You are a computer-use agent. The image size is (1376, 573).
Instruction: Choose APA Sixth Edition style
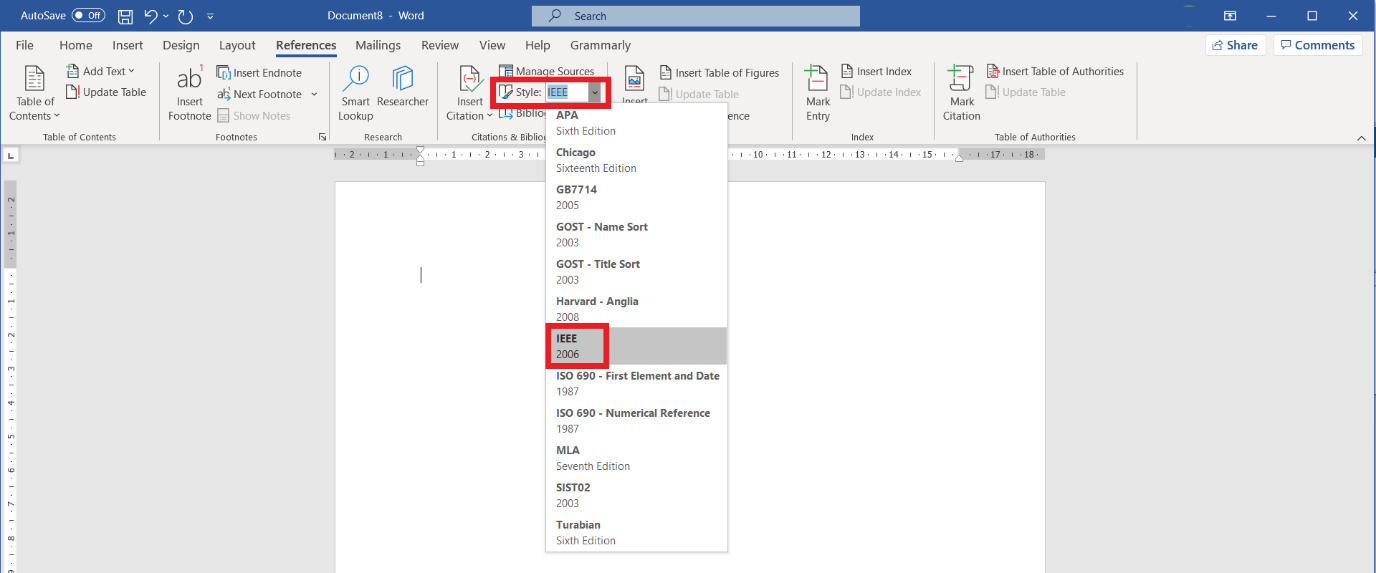(x=636, y=123)
